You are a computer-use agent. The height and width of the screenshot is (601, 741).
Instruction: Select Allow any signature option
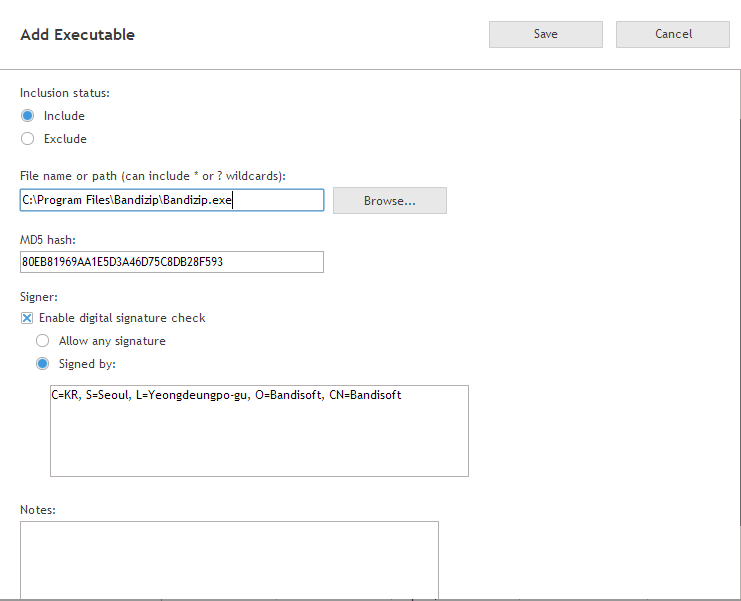click(x=43, y=341)
